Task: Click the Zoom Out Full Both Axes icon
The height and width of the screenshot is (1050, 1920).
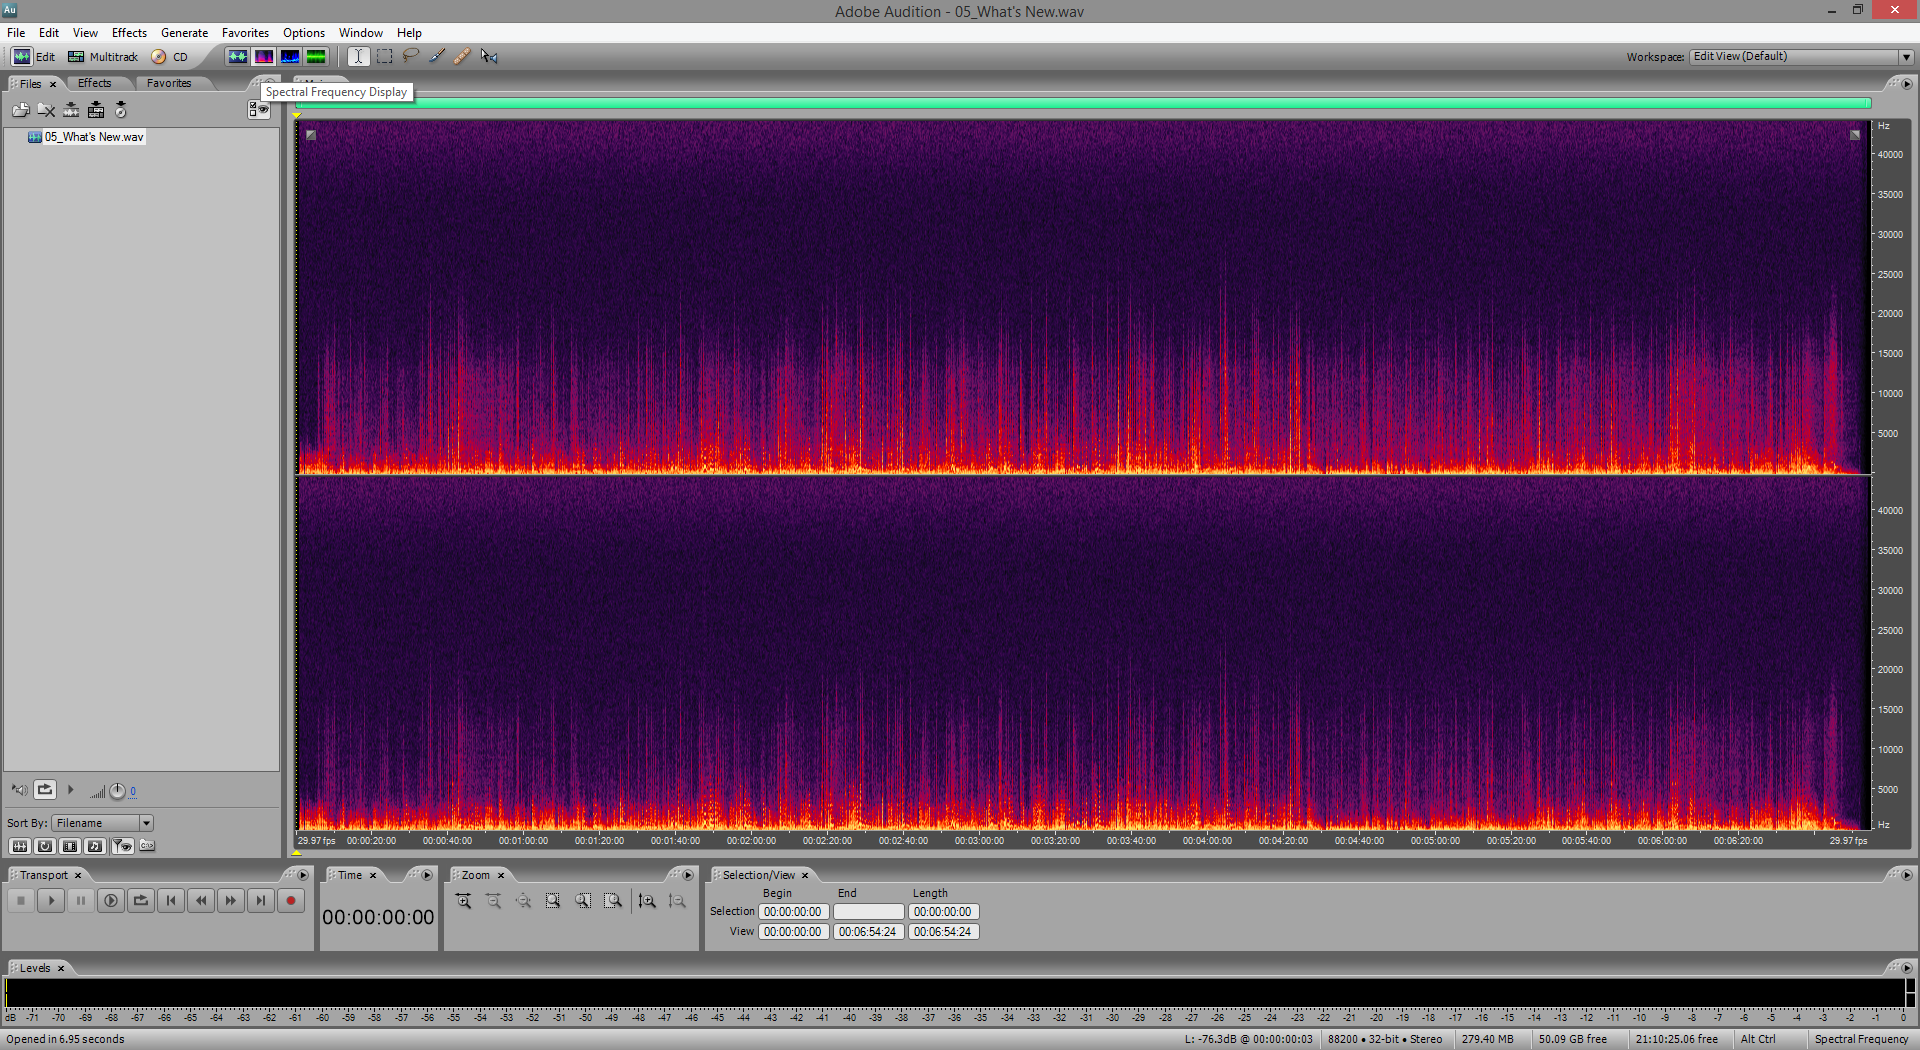Action: coord(523,901)
